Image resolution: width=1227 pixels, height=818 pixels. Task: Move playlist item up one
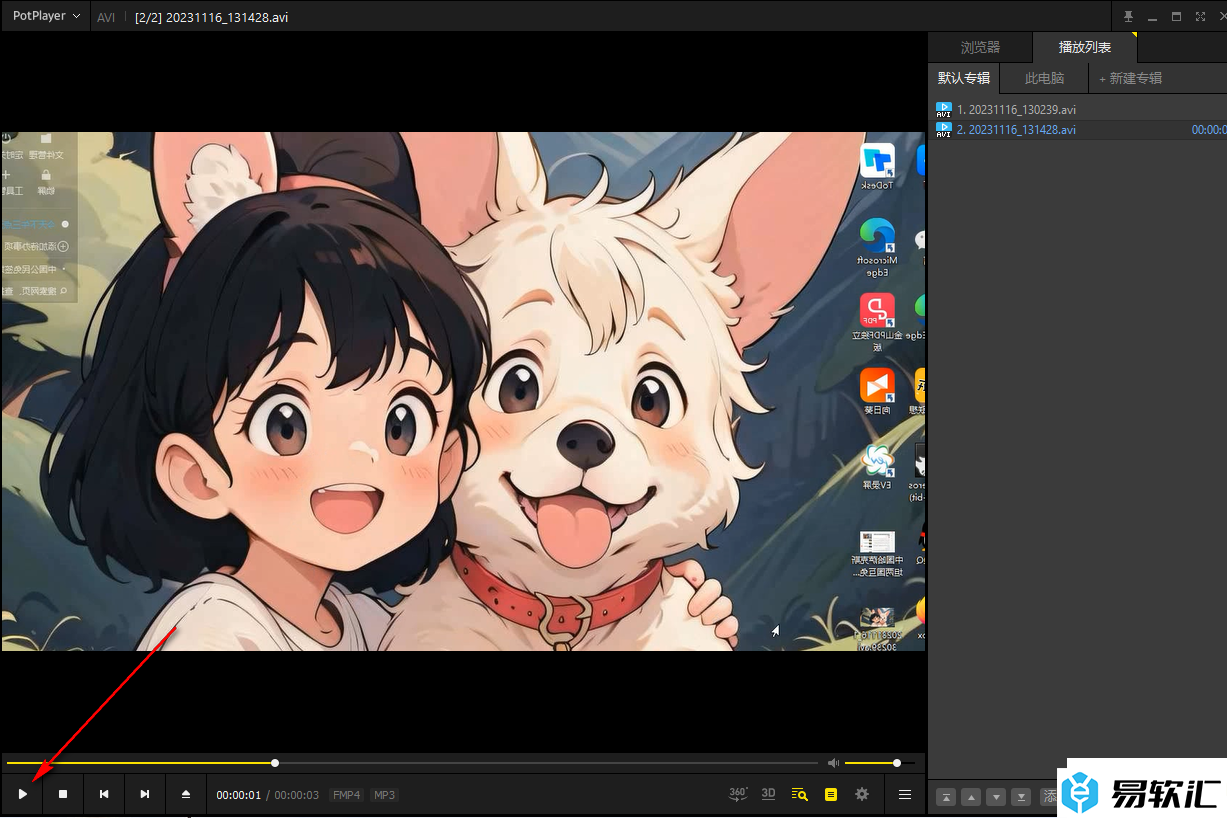(970, 797)
